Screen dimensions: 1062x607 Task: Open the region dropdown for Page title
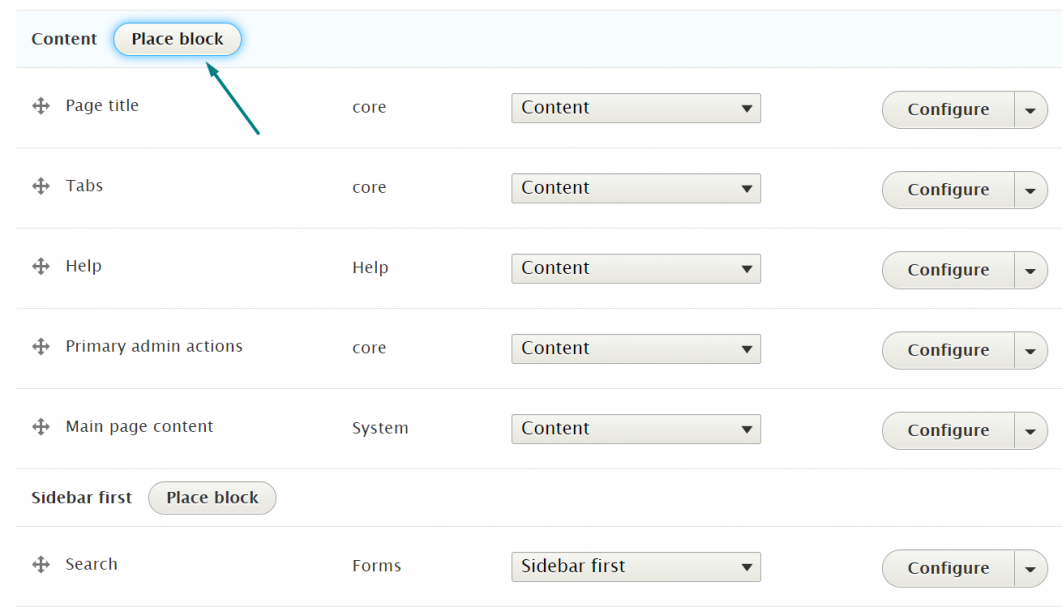(x=635, y=107)
